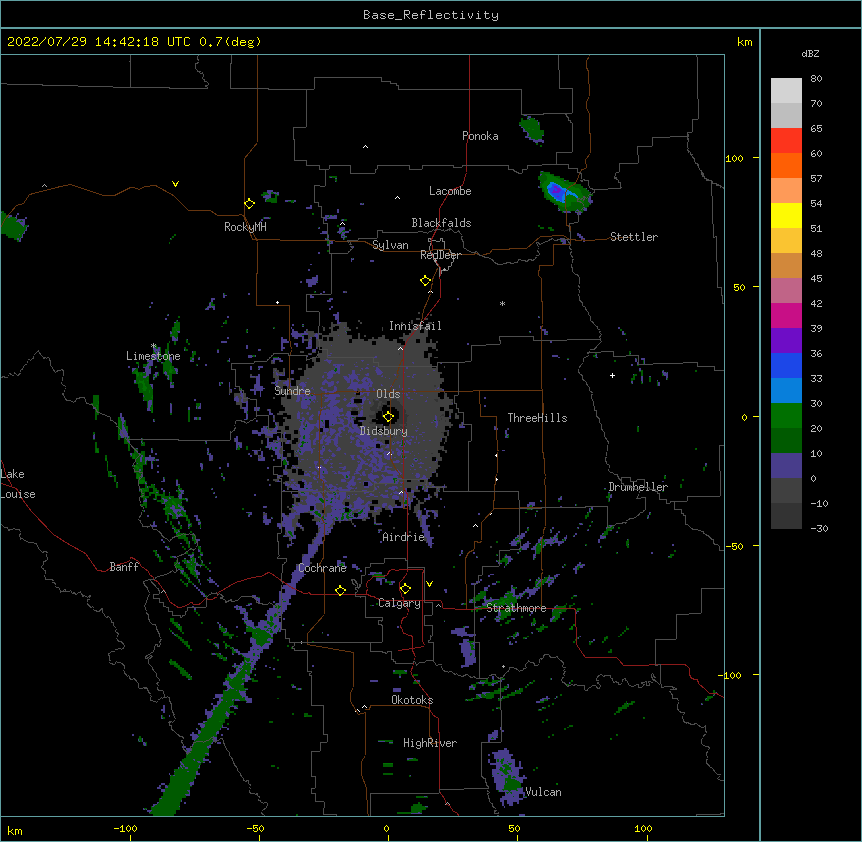
Task: Click the dBZ legend heading
Action: (810, 54)
